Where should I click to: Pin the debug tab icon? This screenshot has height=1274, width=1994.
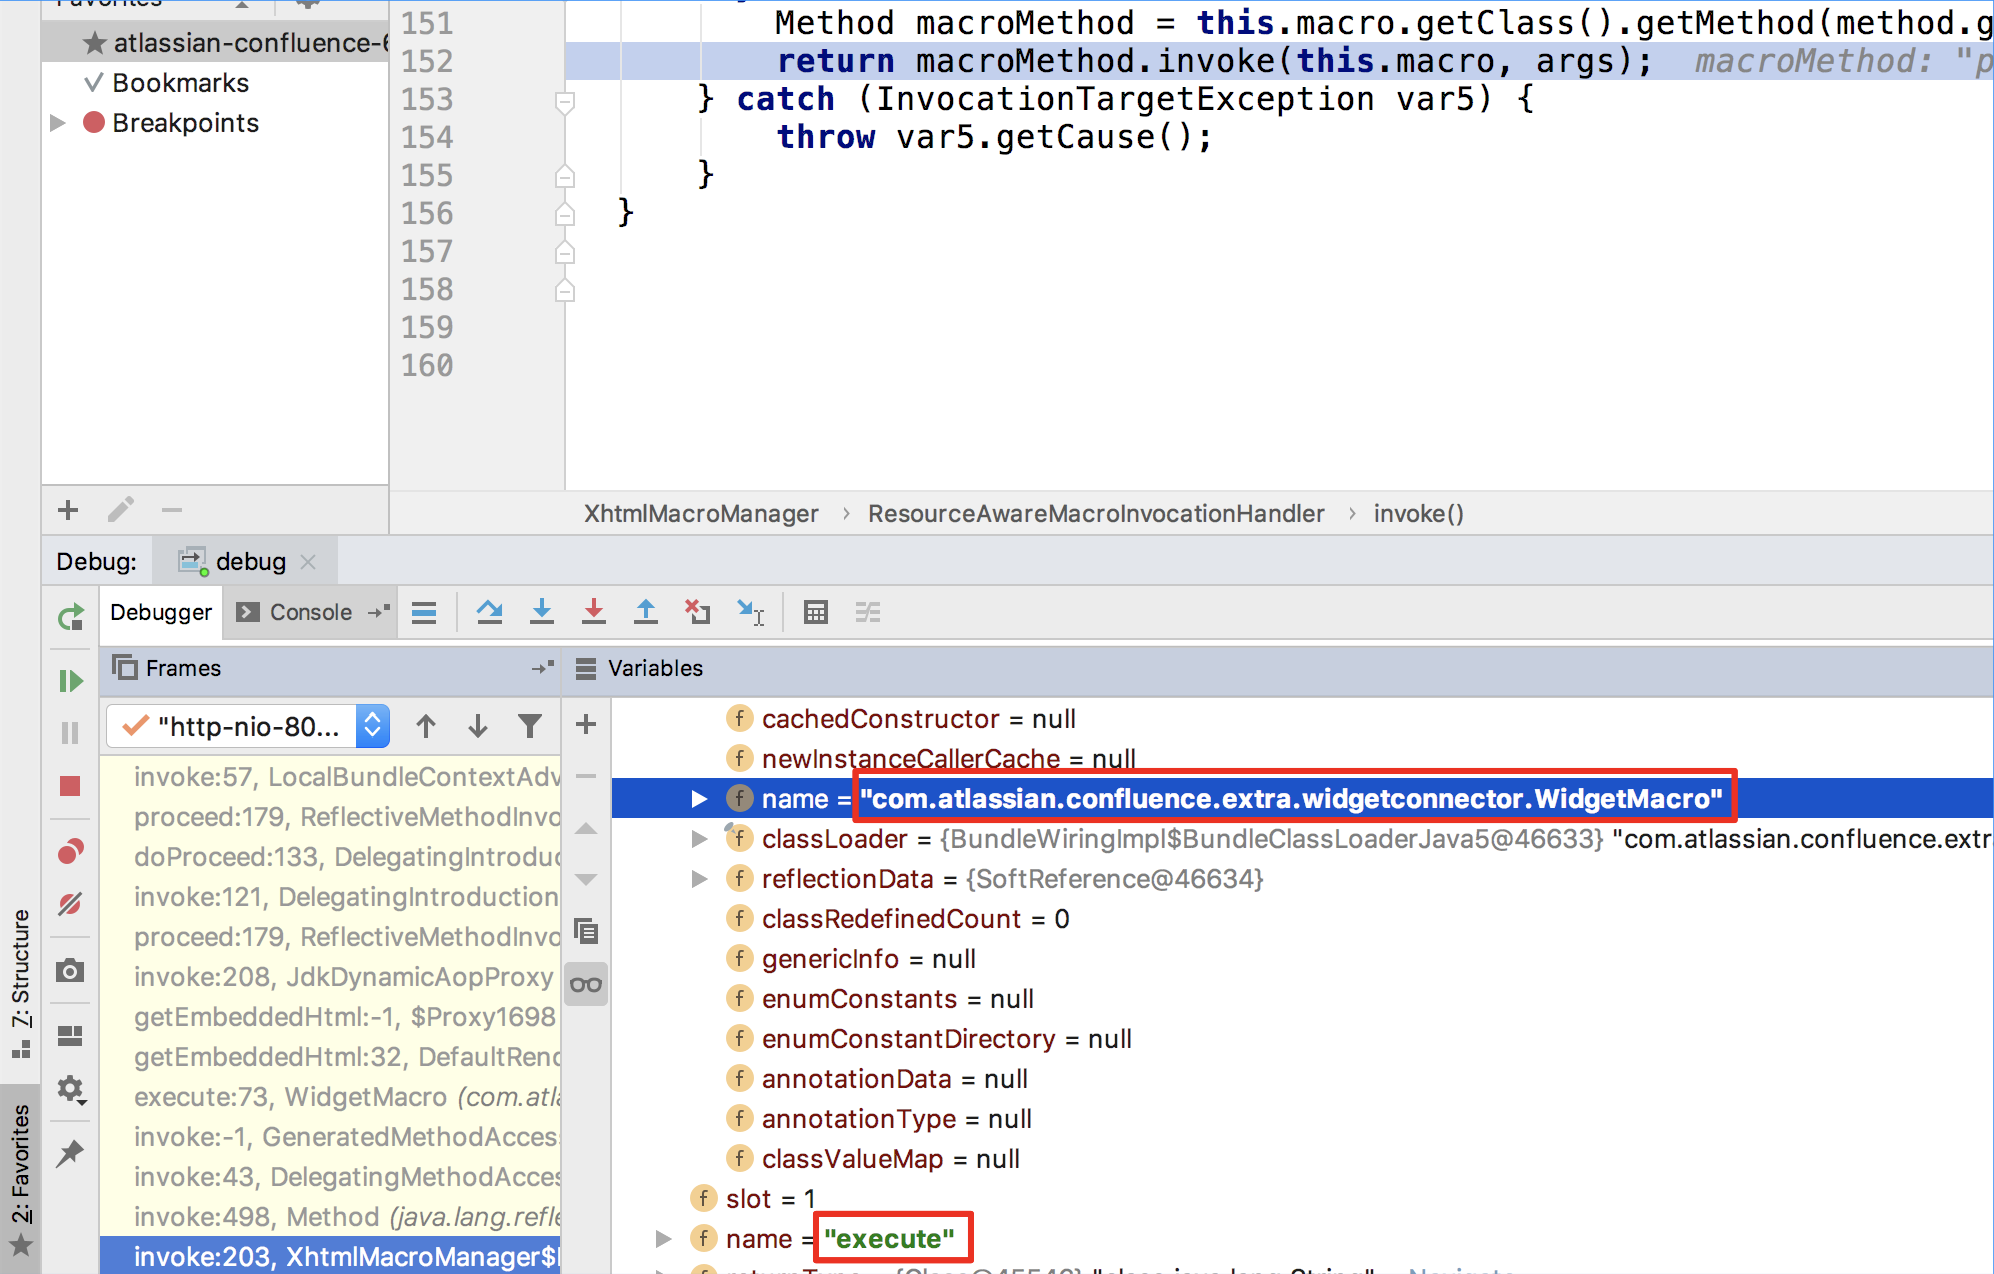point(70,1153)
